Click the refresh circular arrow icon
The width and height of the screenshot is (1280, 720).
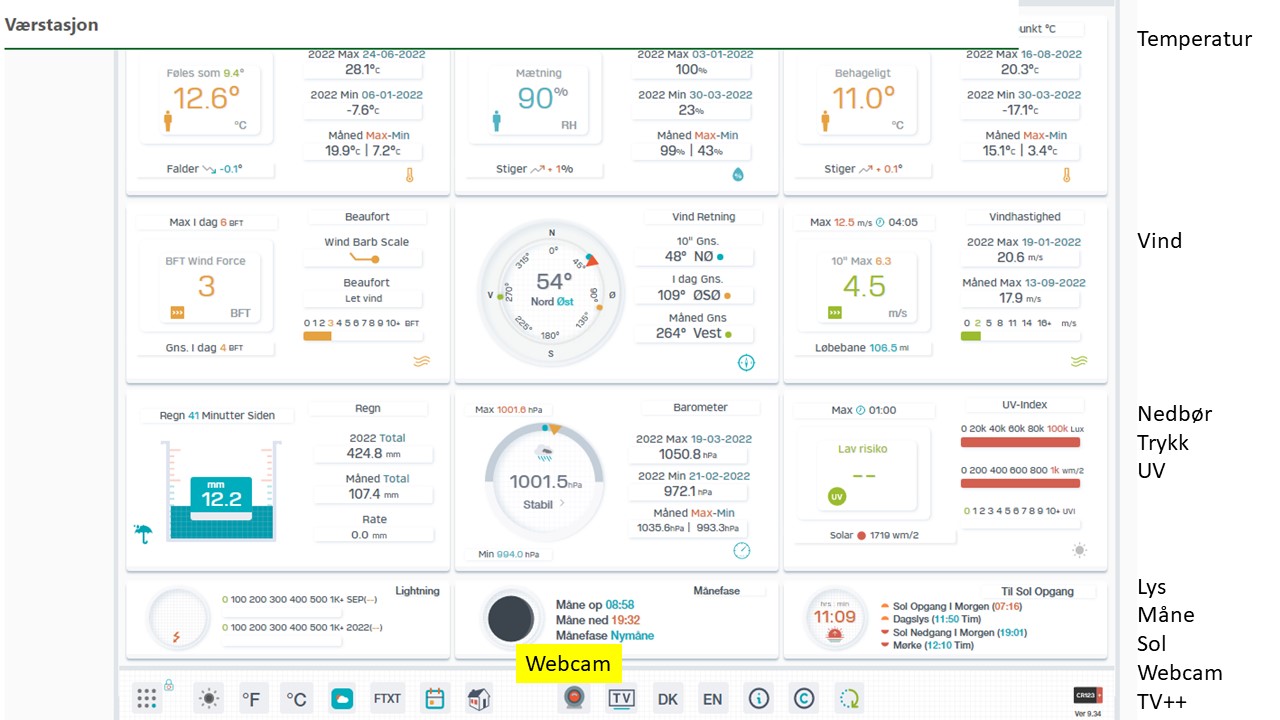tap(850, 698)
